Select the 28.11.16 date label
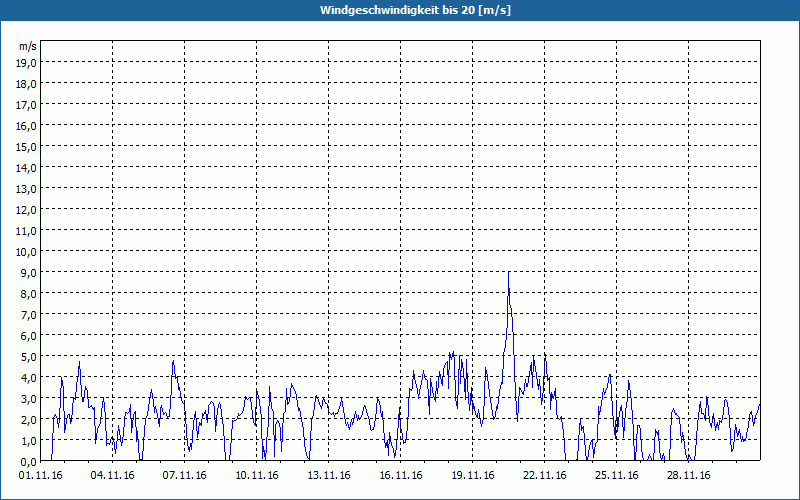The image size is (800, 500). 689,476
